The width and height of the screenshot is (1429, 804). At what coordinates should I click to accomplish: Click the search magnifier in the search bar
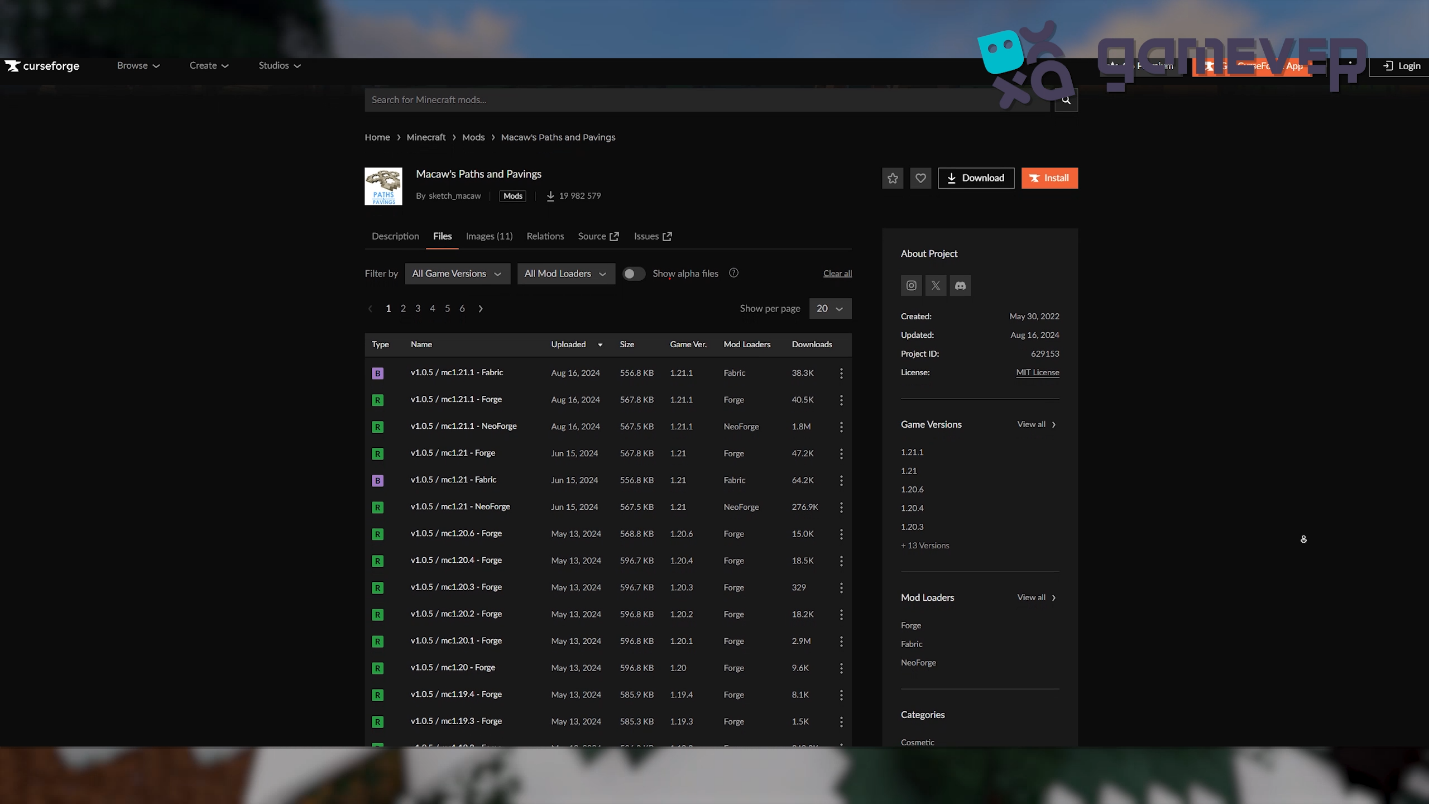pos(1065,99)
